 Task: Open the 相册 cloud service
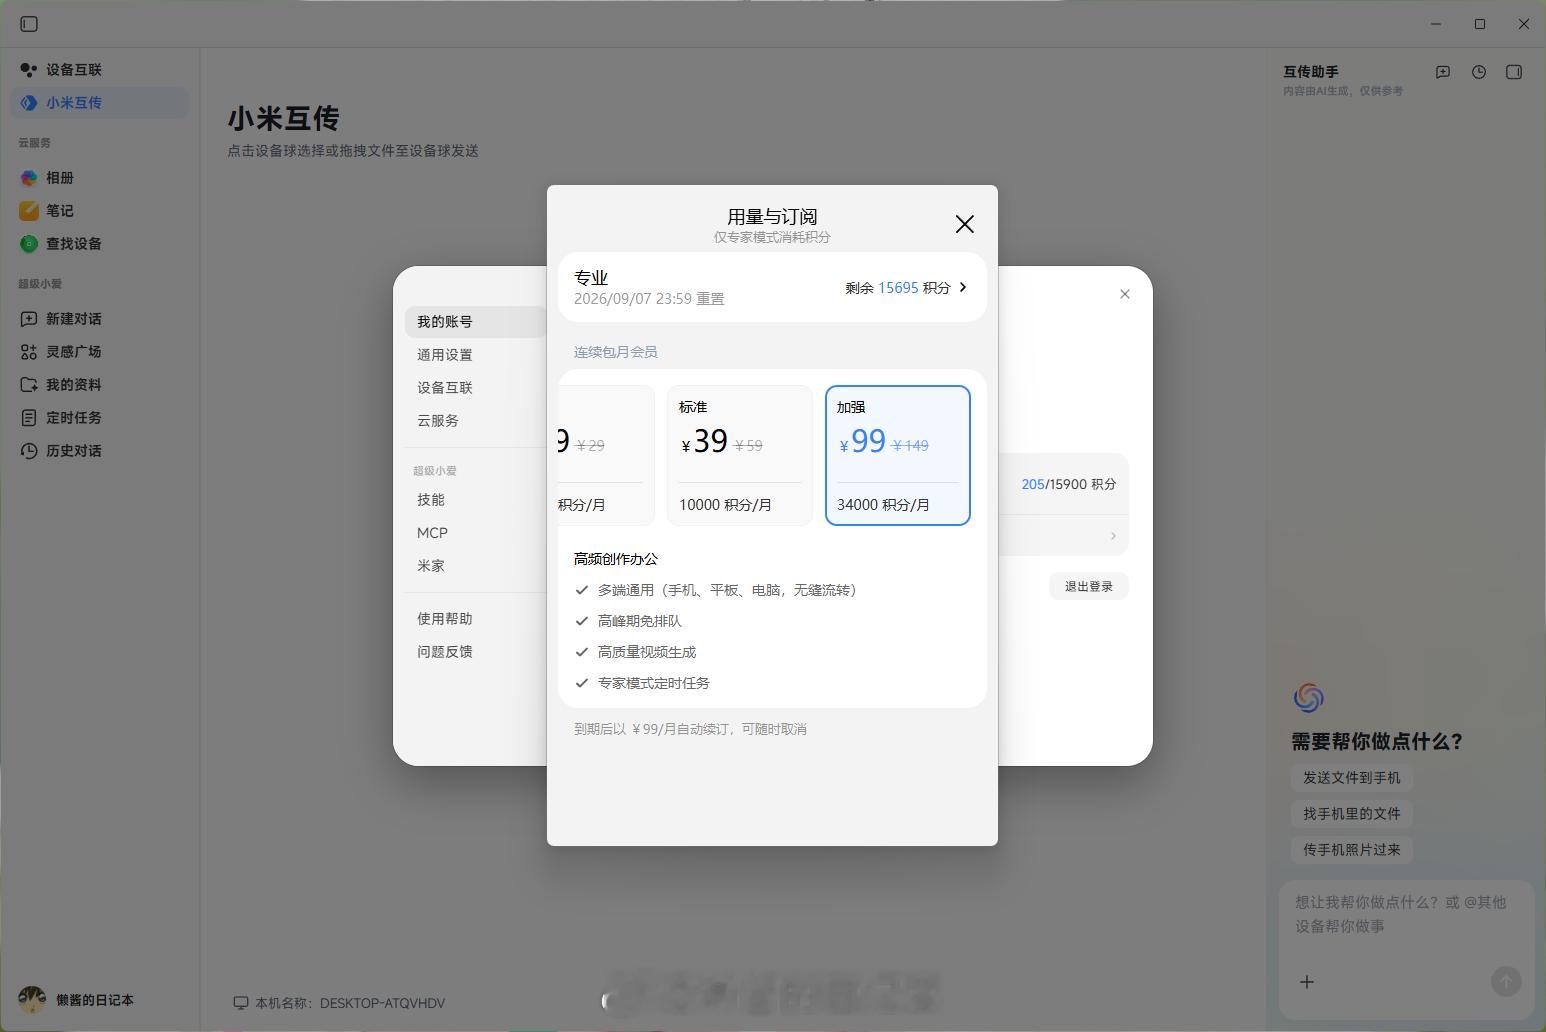(x=100, y=178)
